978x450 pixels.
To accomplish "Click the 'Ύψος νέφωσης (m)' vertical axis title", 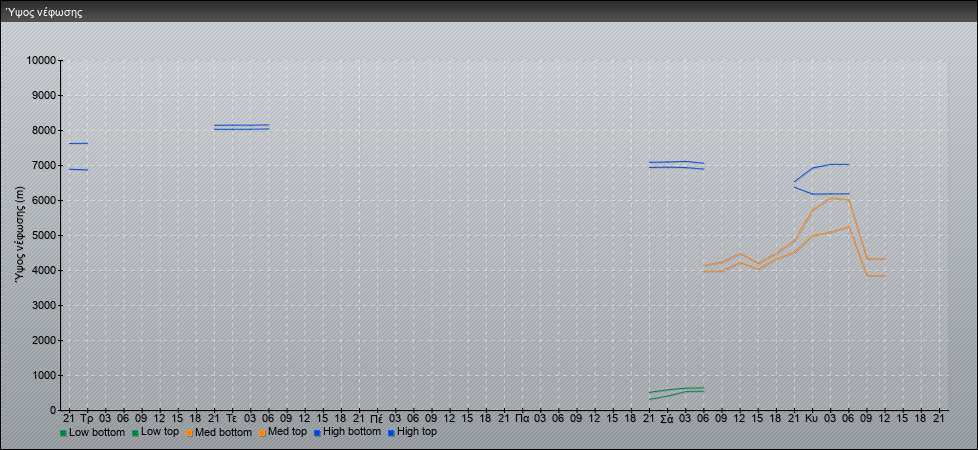I will 20,235.
